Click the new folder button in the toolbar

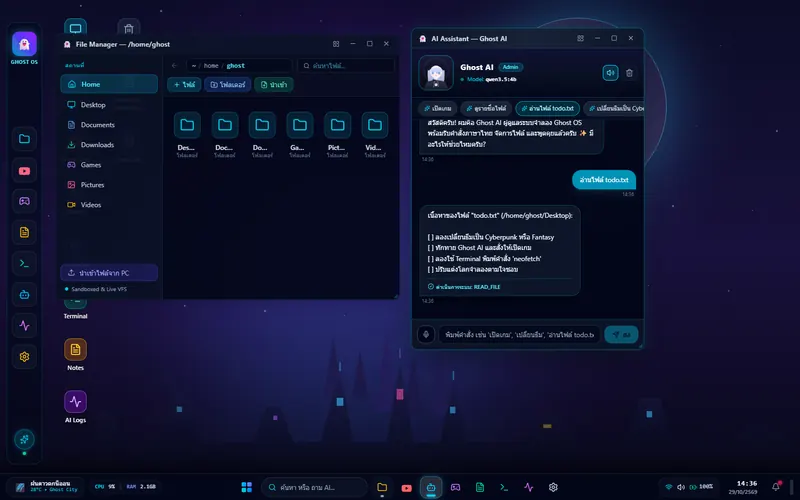pos(228,85)
